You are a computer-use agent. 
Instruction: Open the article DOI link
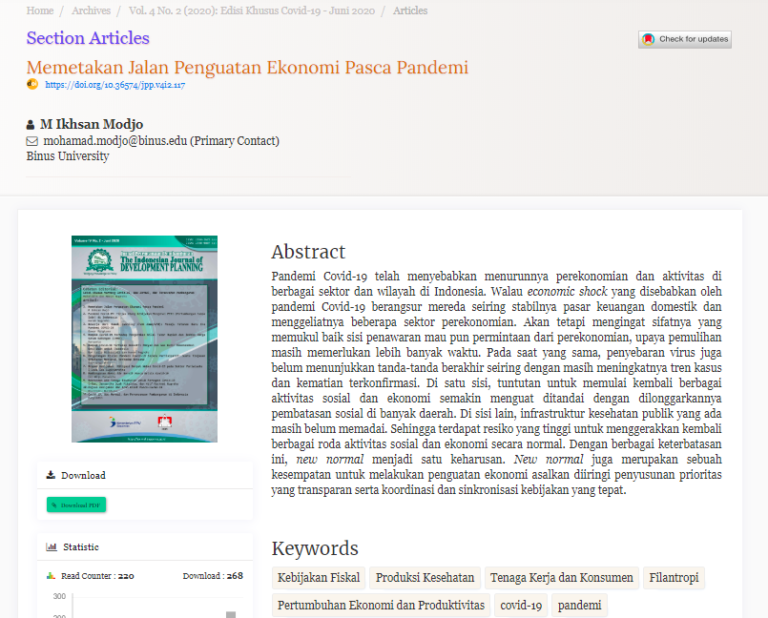tap(115, 85)
